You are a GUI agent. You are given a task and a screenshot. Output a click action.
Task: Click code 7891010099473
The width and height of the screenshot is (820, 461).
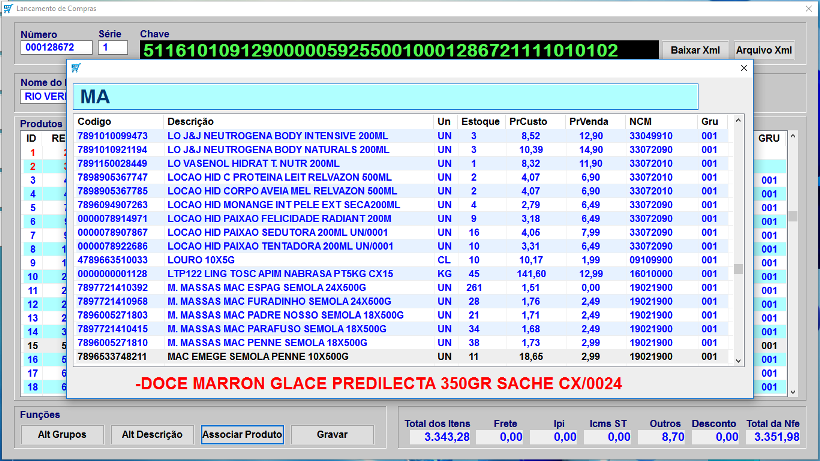click(x=112, y=136)
